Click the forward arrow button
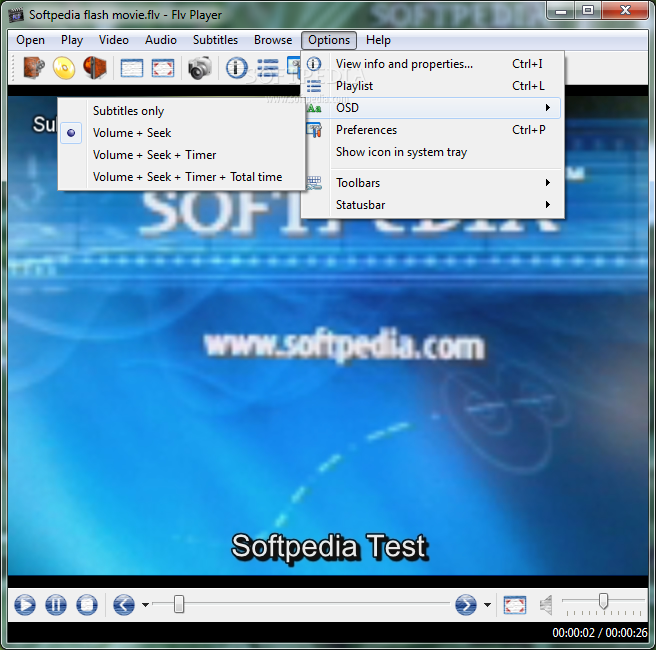 click(x=466, y=604)
